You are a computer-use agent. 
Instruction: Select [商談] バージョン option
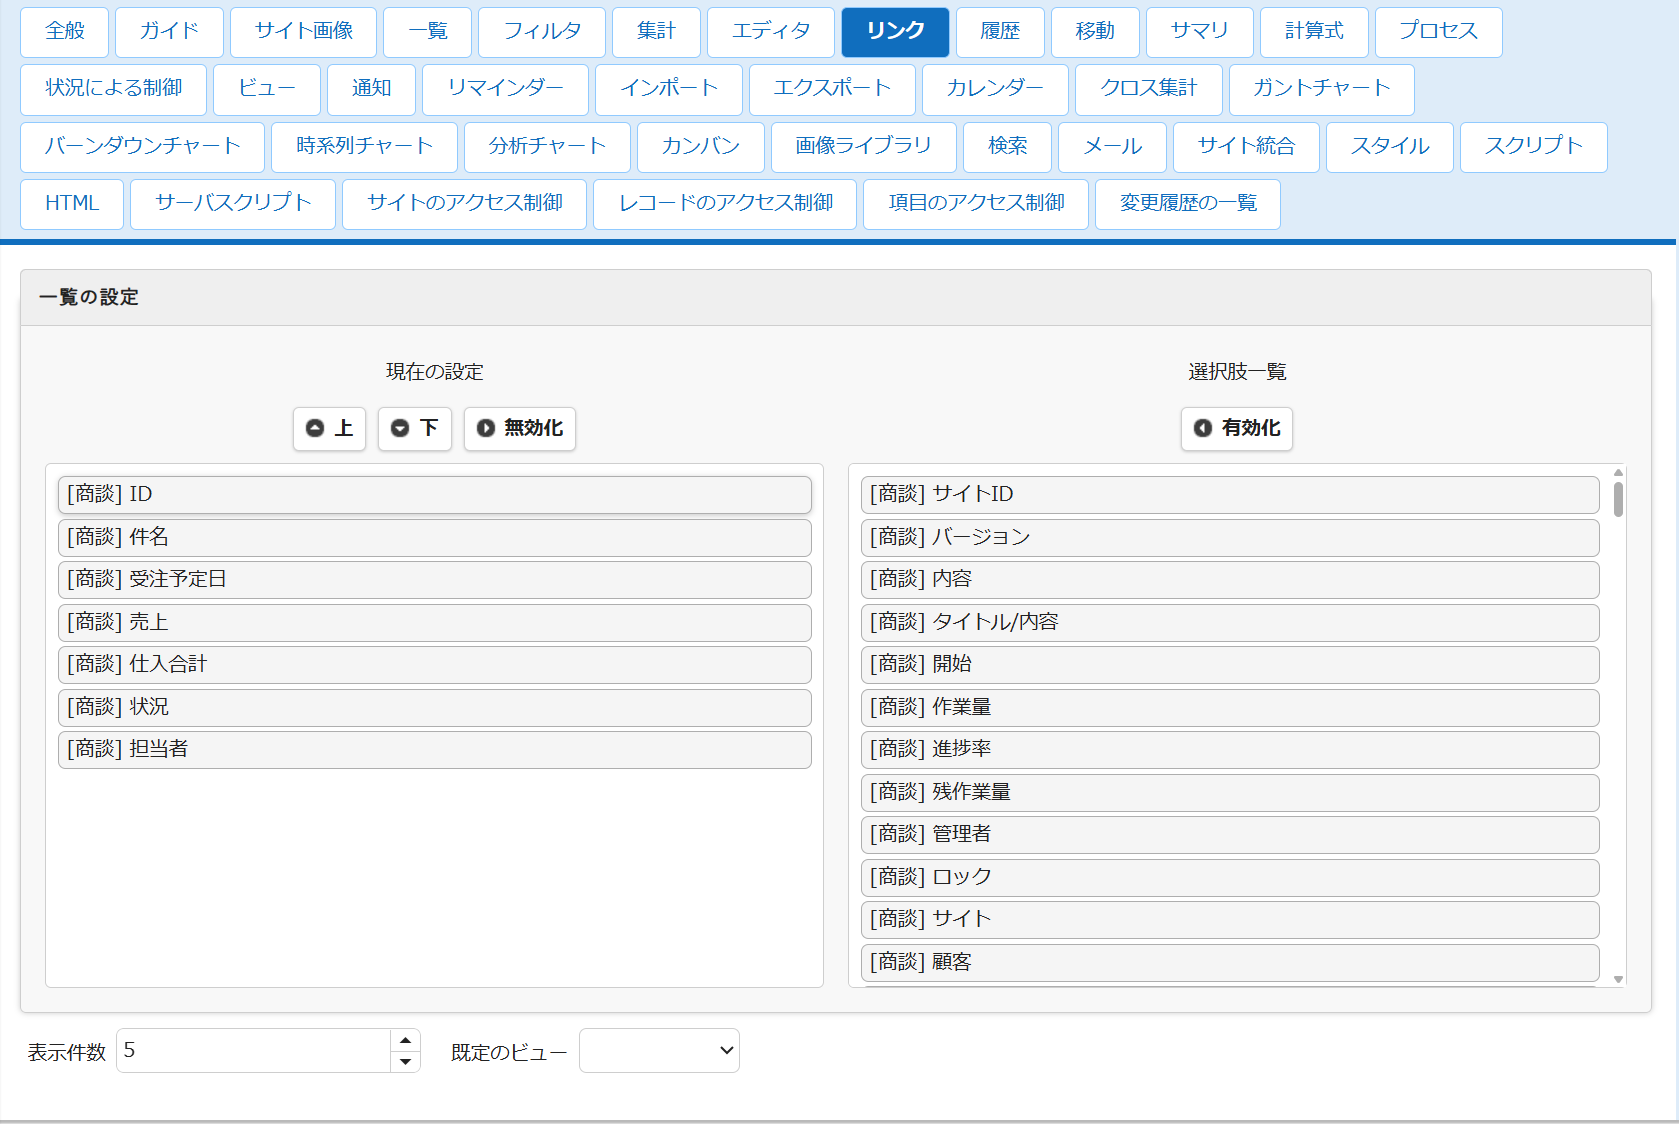pos(1230,537)
